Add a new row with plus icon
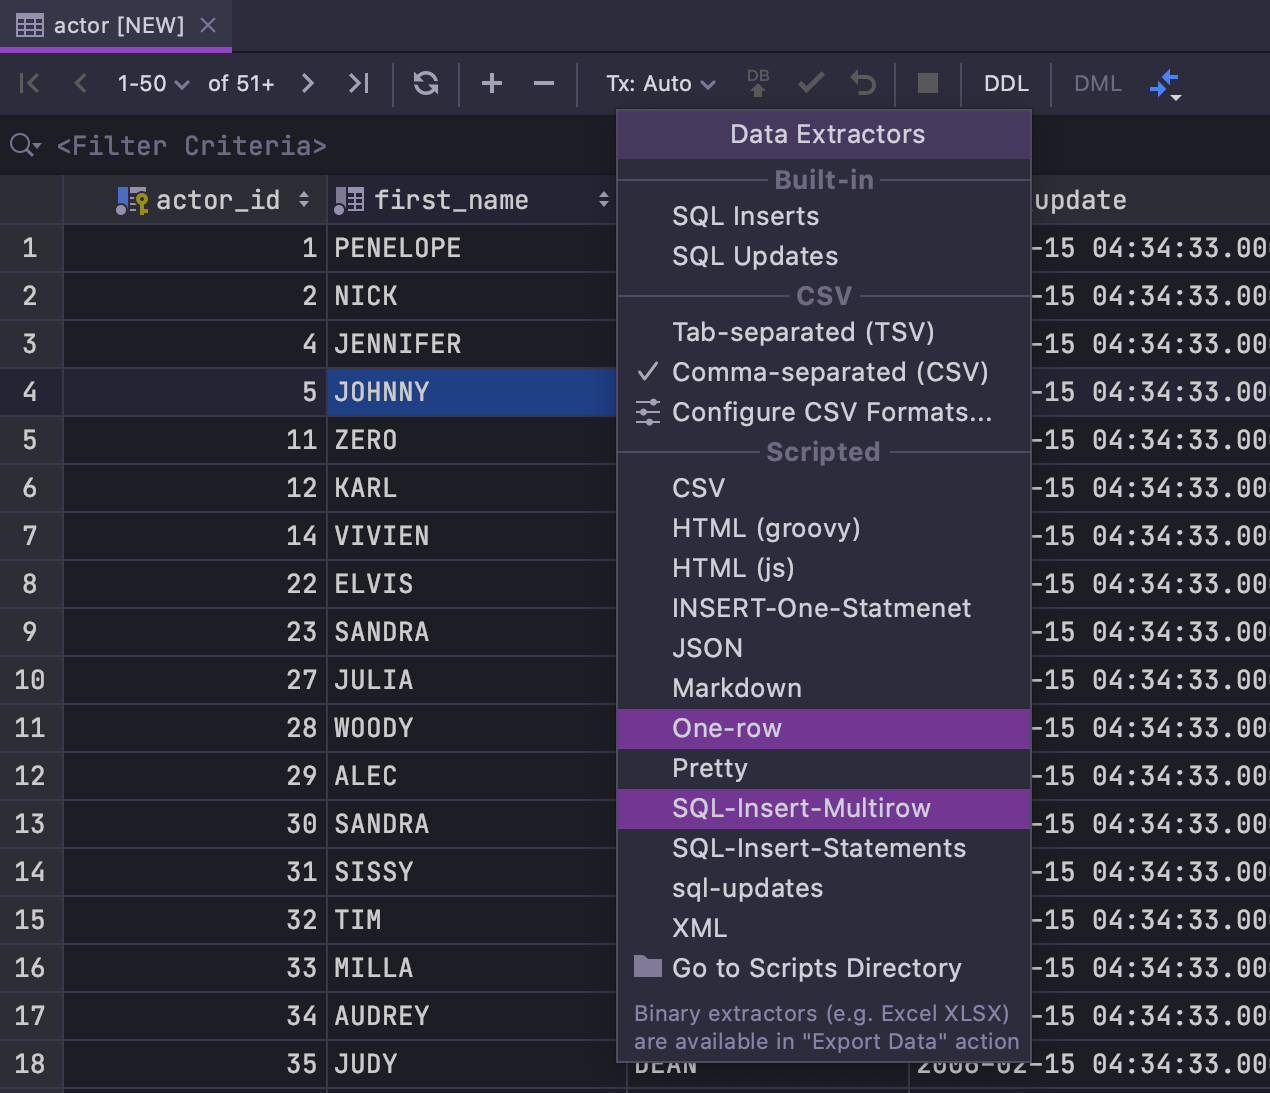Screen dimensions: 1270x1093 tap(492, 84)
